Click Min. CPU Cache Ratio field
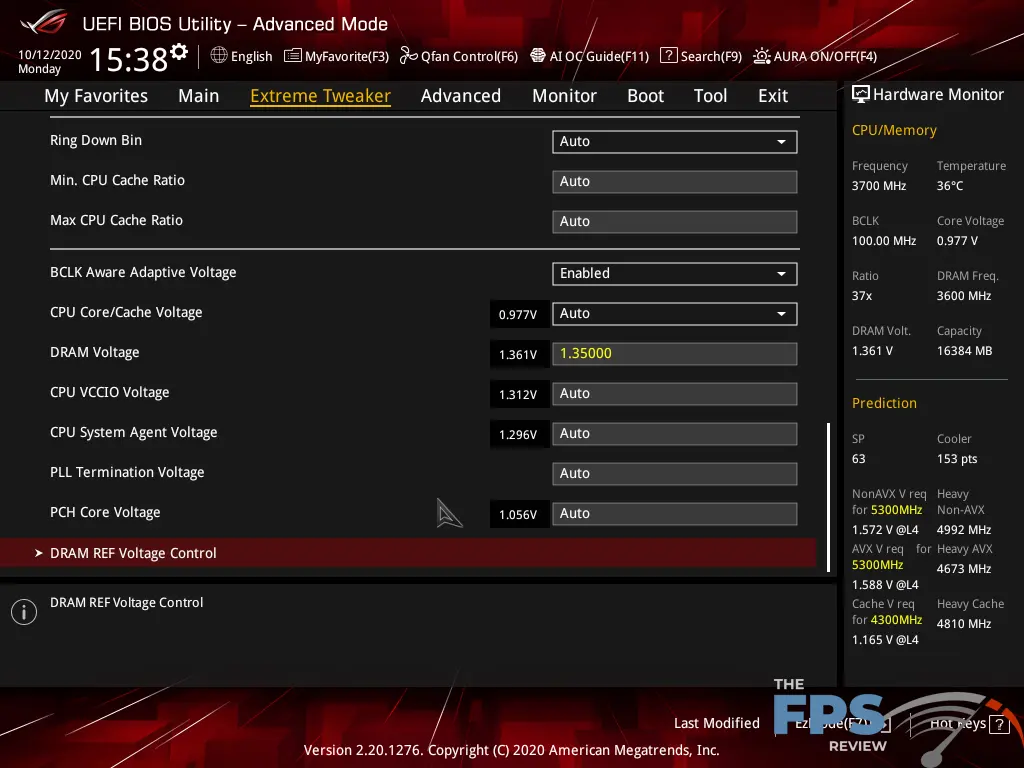The height and width of the screenshot is (768, 1024). (675, 182)
